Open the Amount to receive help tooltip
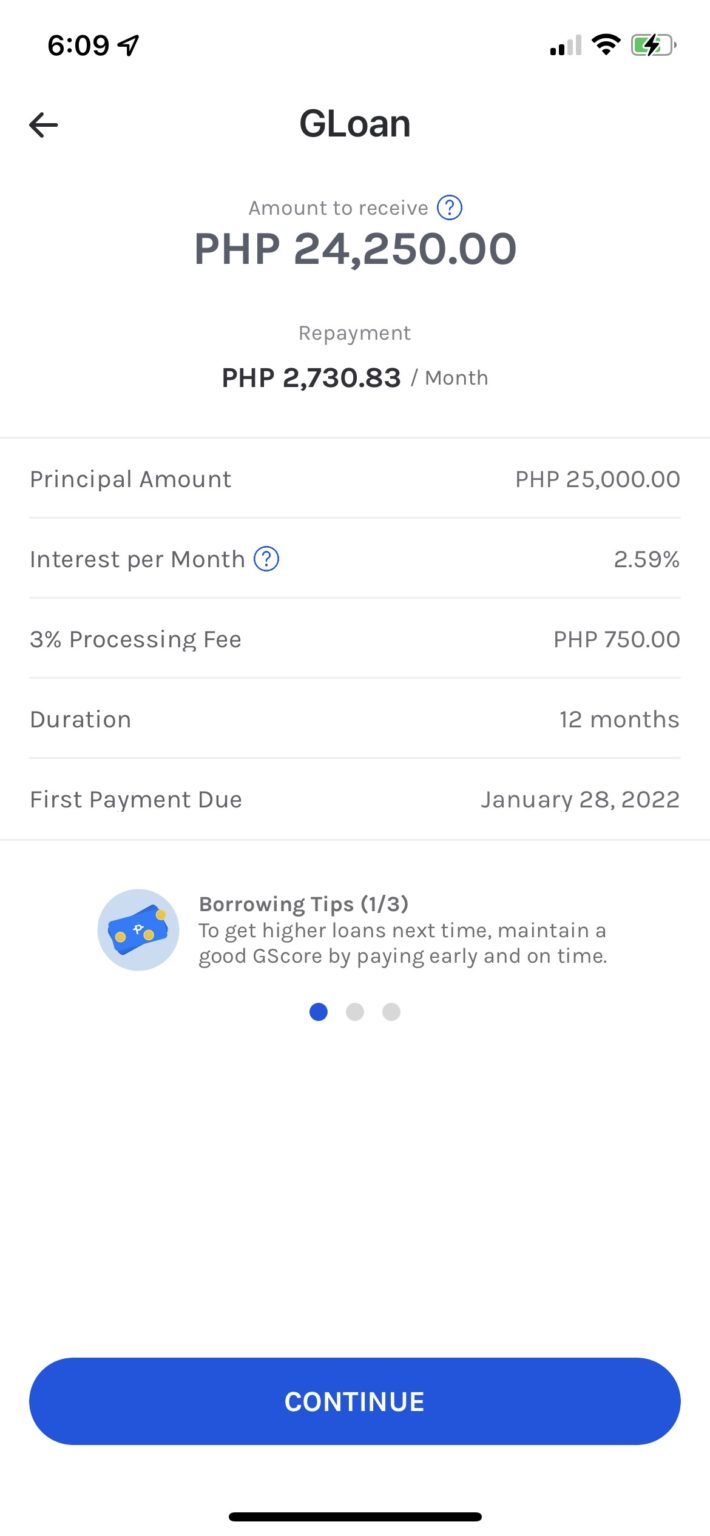 tap(449, 207)
